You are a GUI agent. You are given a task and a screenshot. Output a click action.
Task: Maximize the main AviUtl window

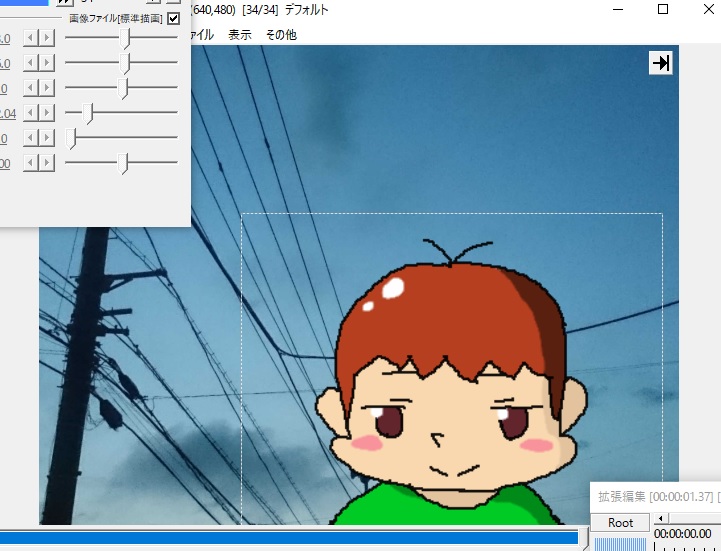[x=663, y=9]
